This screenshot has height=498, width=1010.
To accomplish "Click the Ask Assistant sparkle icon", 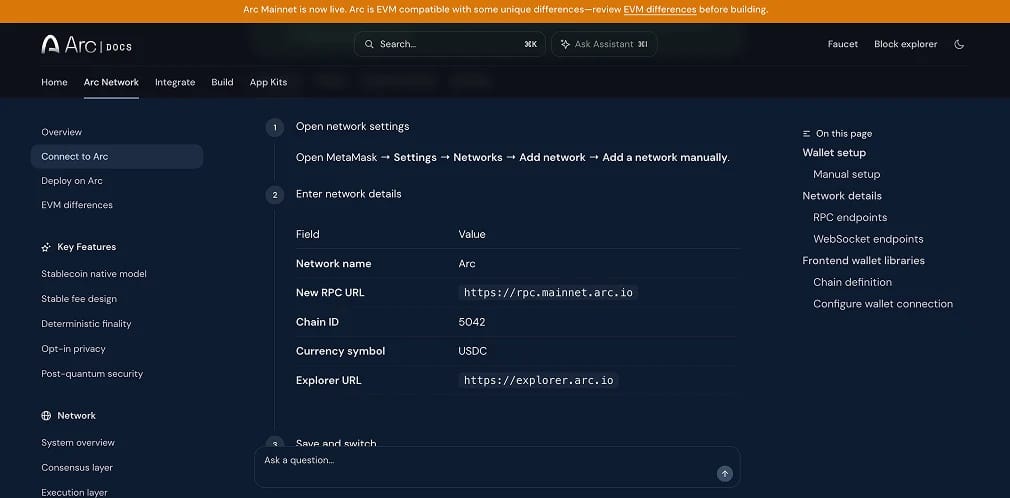I will click(565, 44).
